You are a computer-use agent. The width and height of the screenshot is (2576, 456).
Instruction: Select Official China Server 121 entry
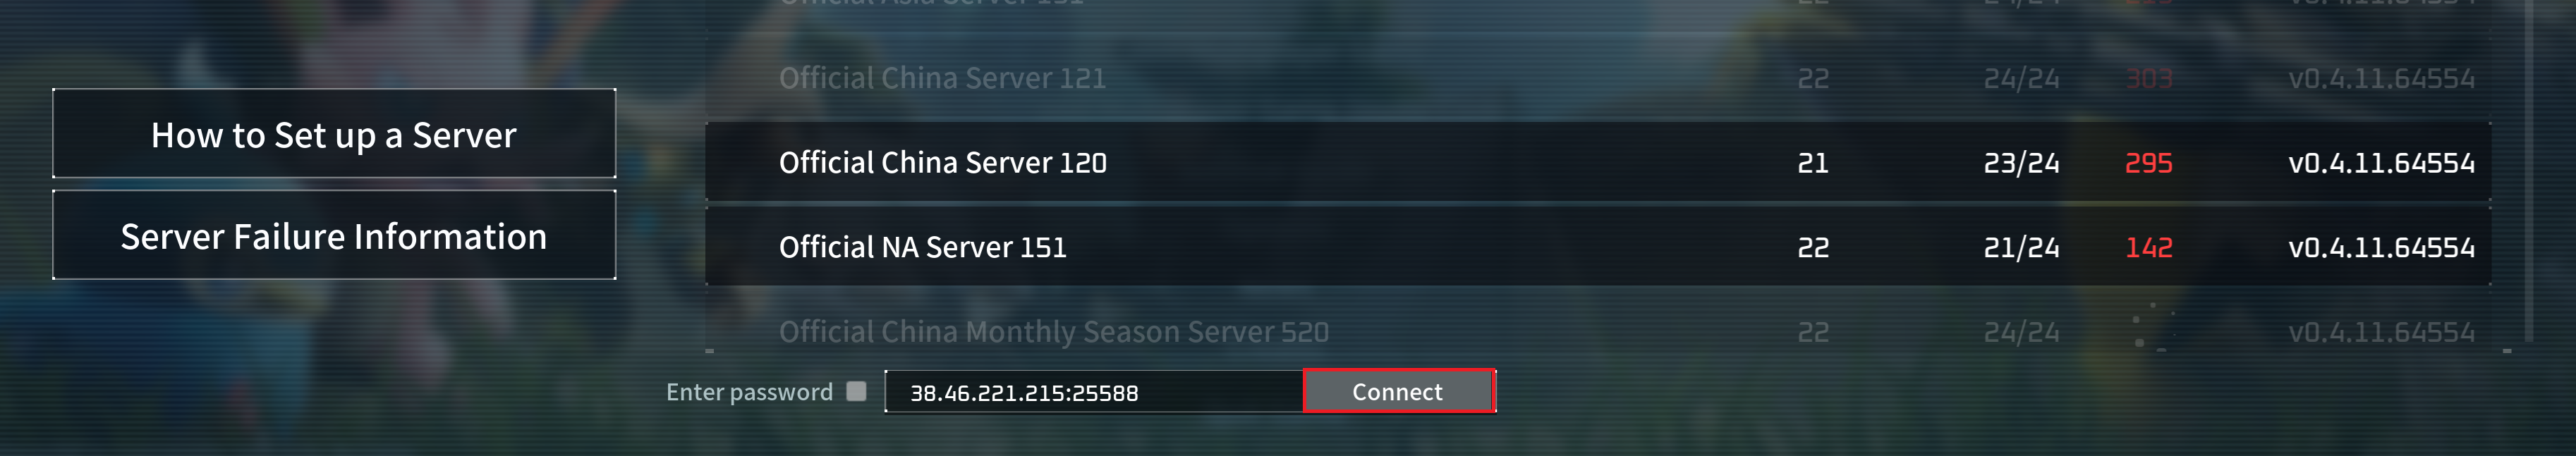pyautogui.click(x=1598, y=78)
